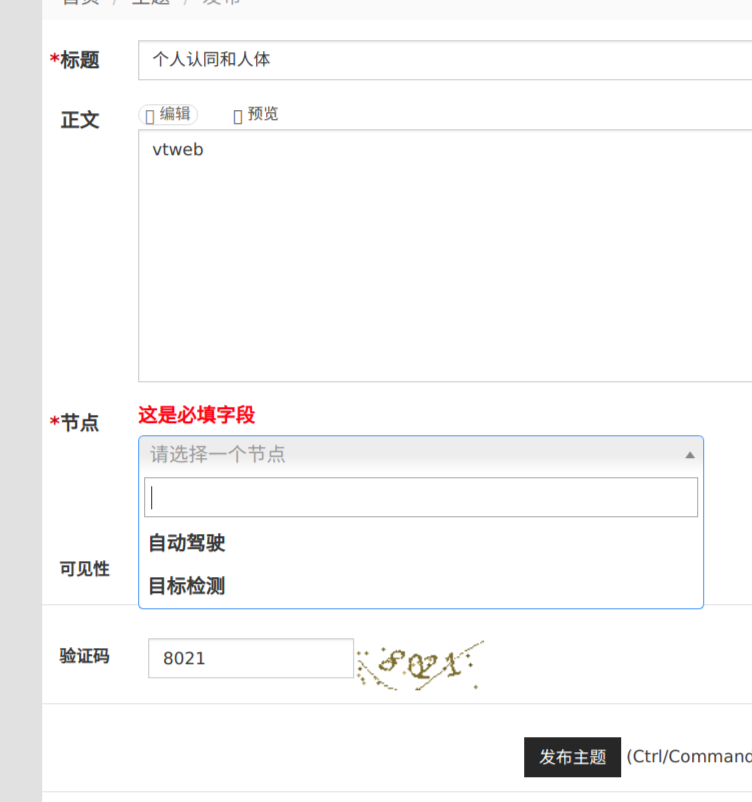
Task: Click the 这是必填字段 error message
Action: (x=196, y=415)
